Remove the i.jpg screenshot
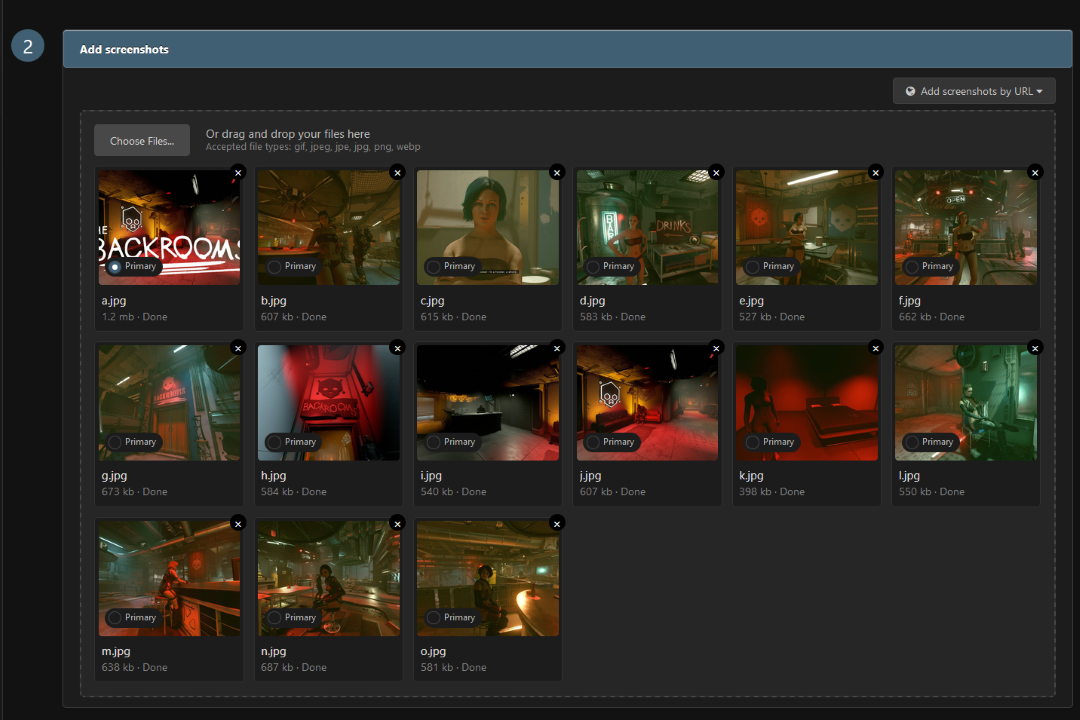Image resolution: width=1080 pixels, height=720 pixels. (557, 348)
